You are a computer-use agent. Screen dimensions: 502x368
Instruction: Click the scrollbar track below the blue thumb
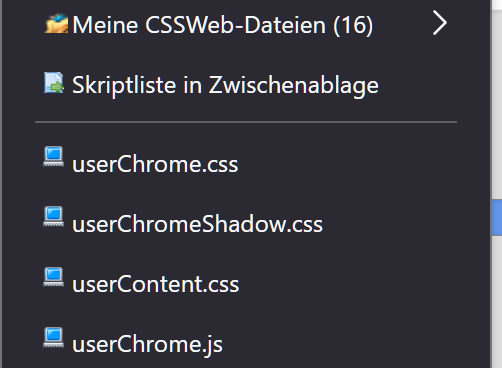click(x=497, y=302)
